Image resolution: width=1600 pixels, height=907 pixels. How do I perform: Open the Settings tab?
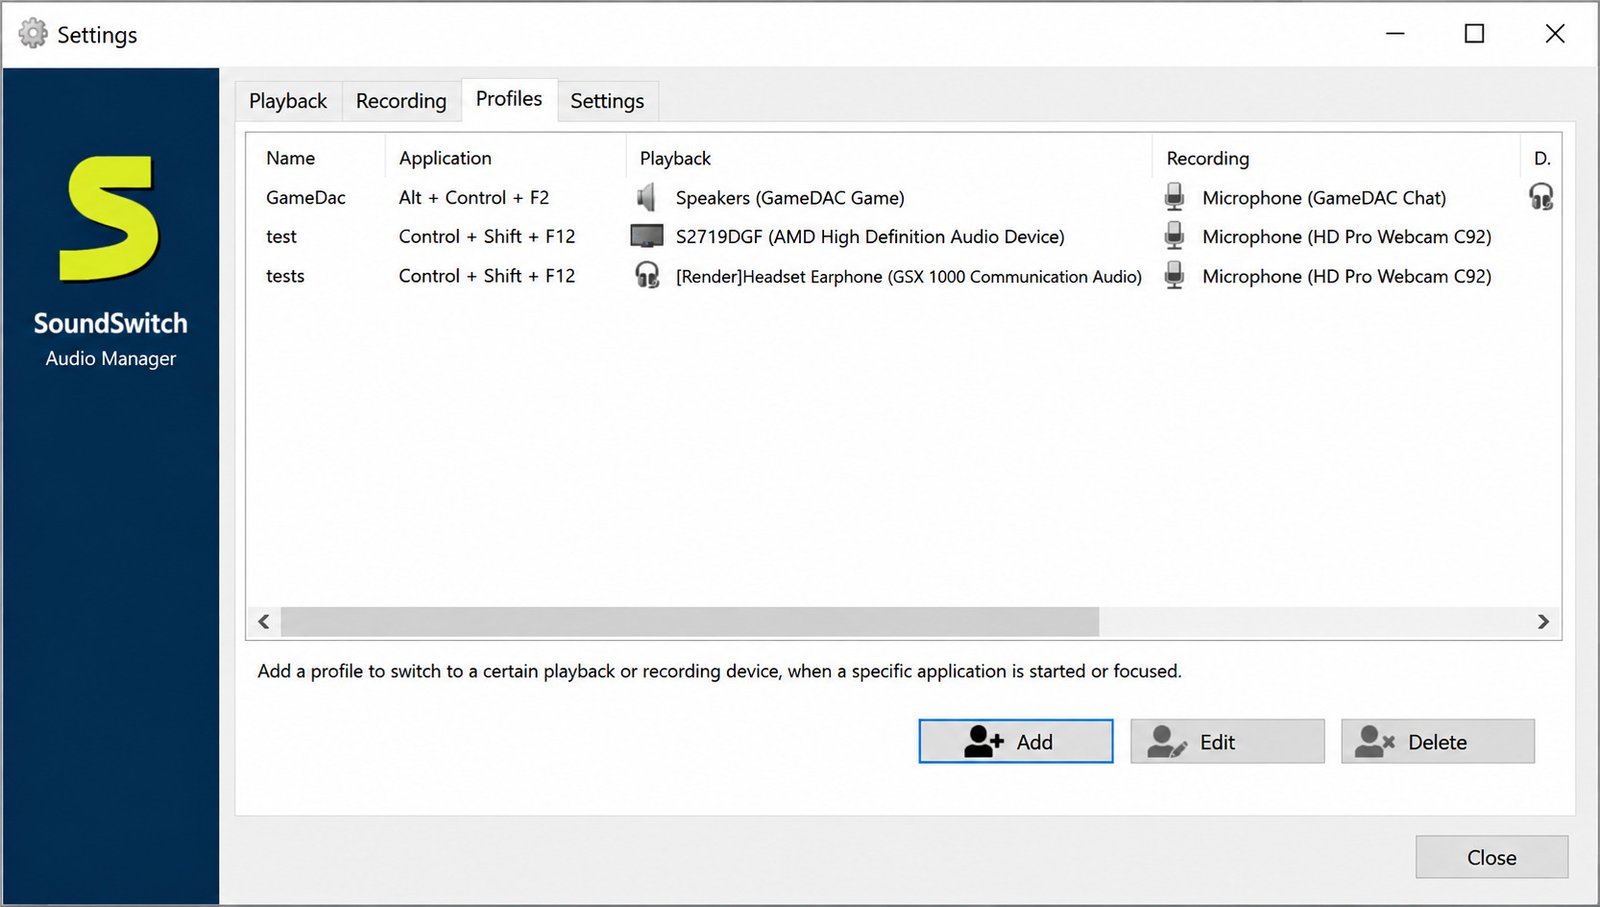607,101
